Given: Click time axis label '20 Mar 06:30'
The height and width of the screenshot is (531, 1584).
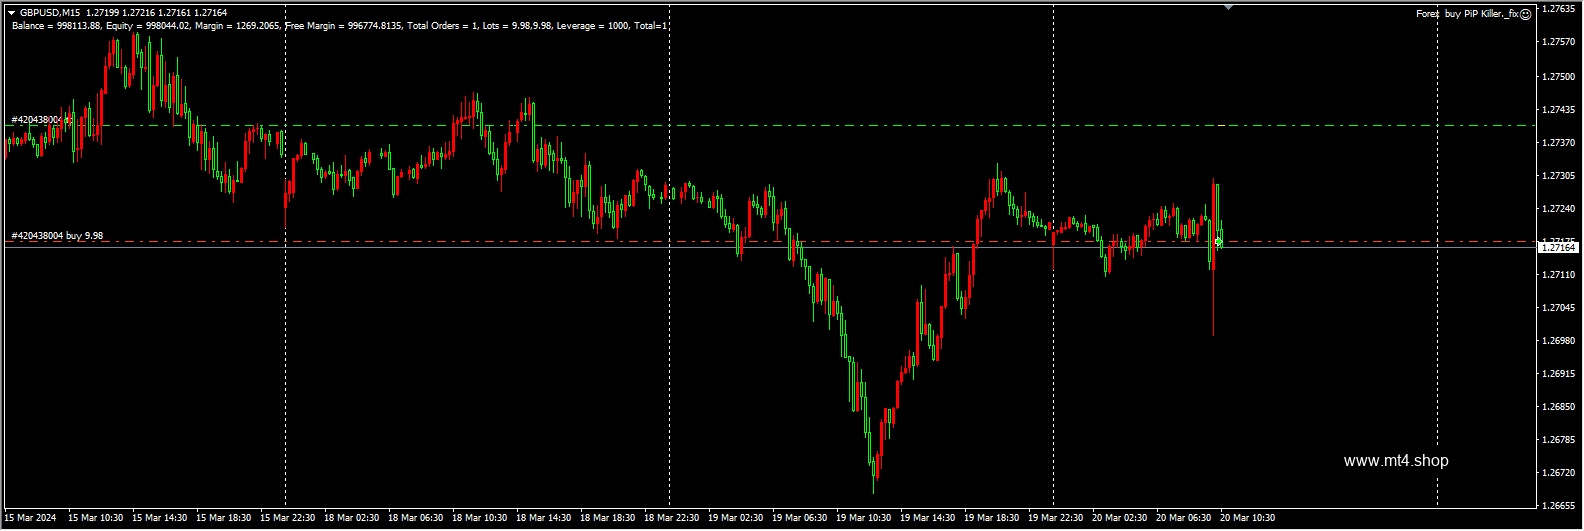Looking at the screenshot, I should (x=1183, y=518).
